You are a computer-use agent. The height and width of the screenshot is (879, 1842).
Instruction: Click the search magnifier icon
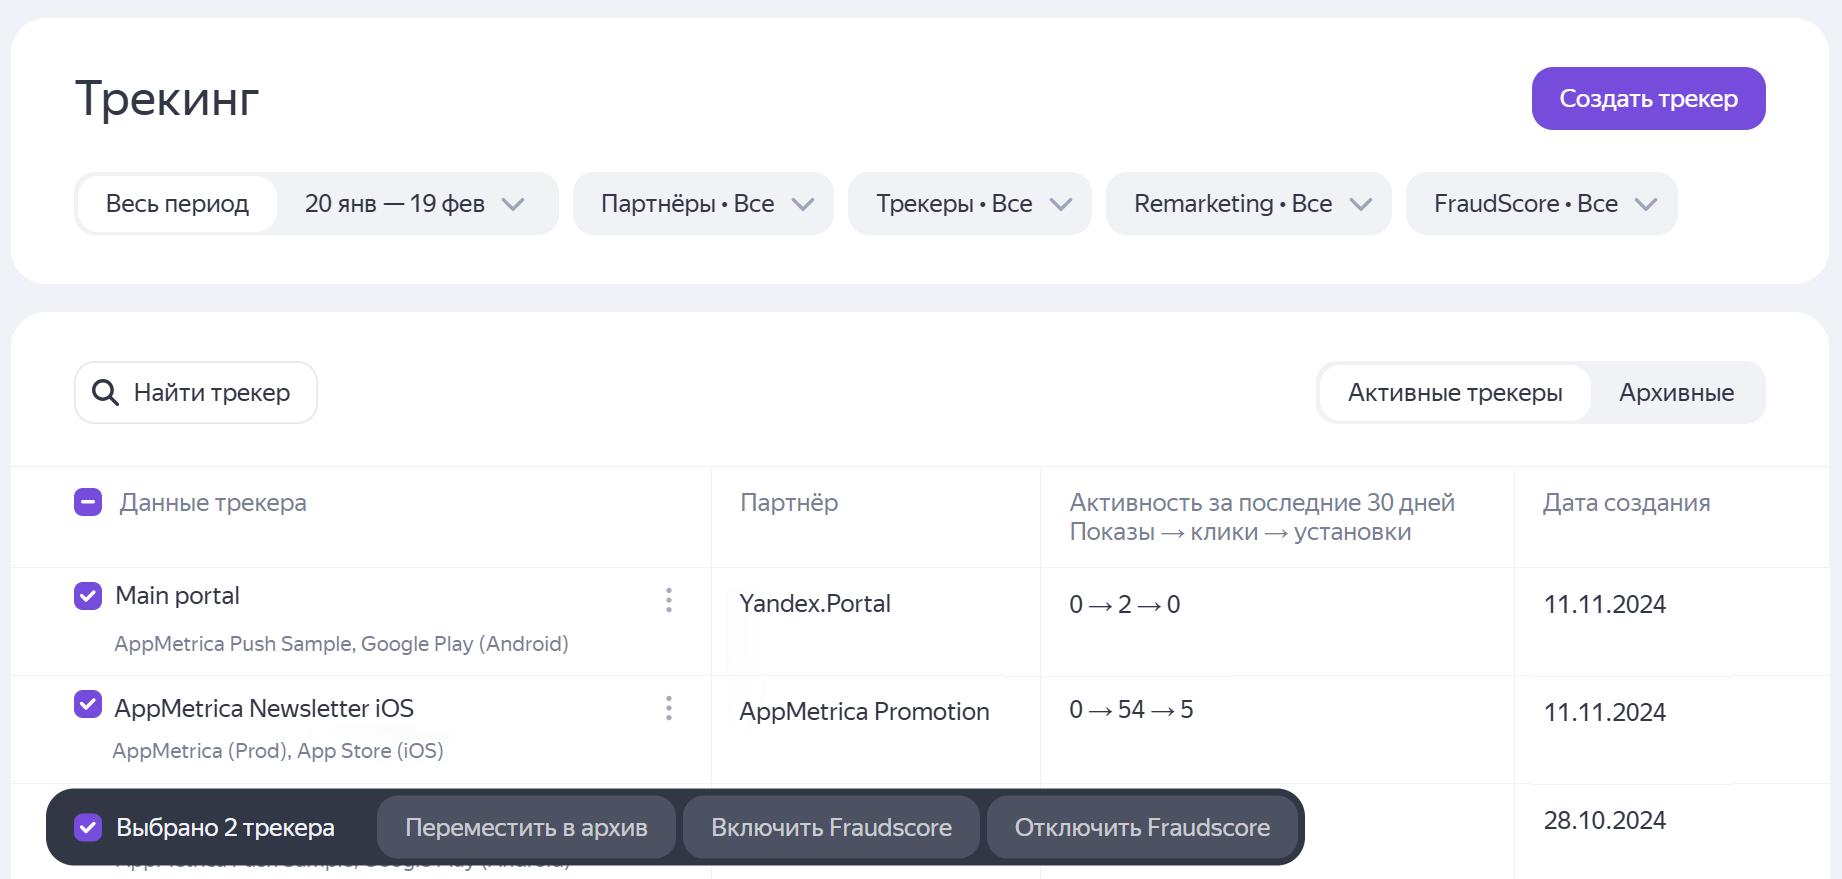pyautogui.click(x=105, y=393)
